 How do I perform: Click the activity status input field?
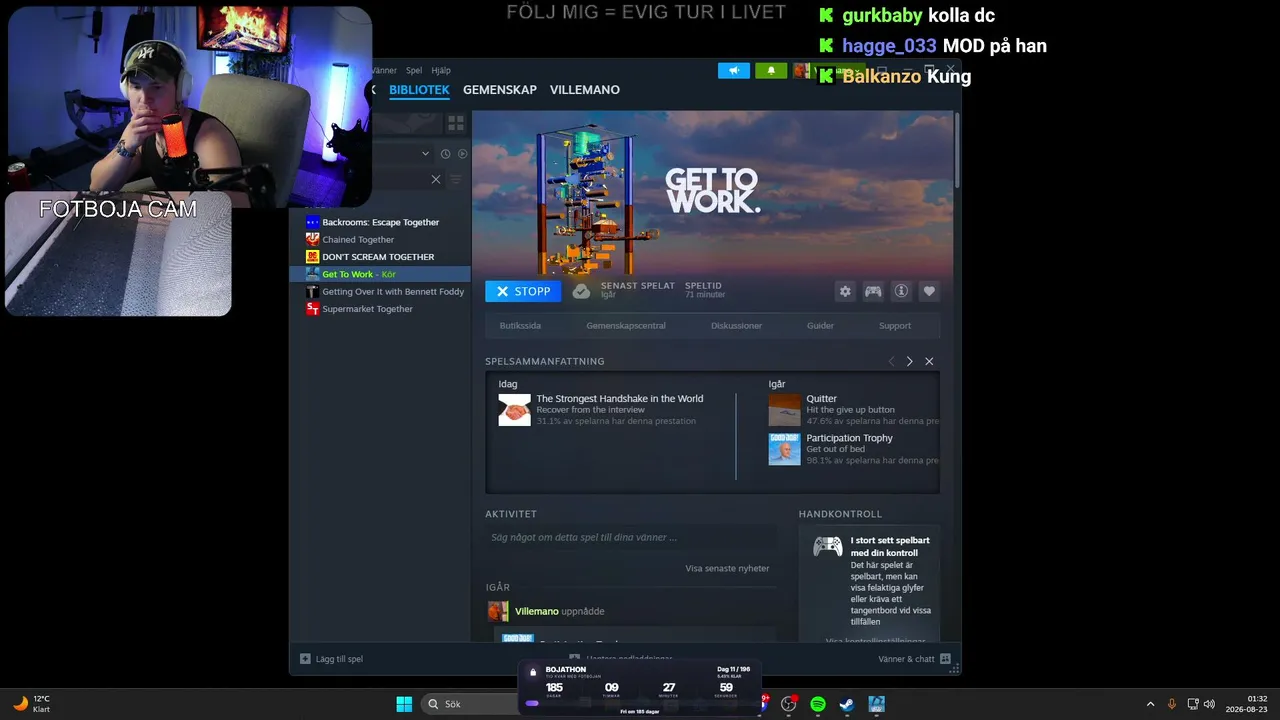tap(631, 537)
